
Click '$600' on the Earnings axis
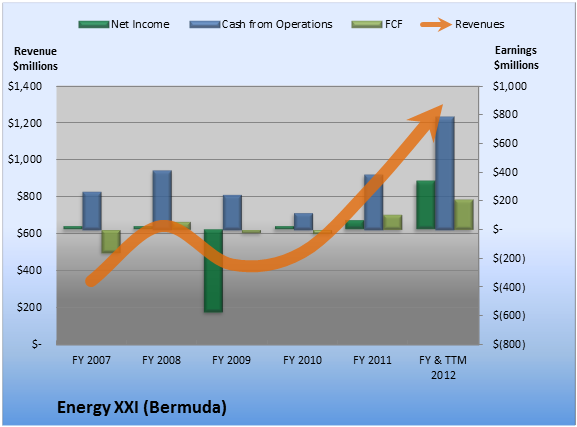[505, 143]
